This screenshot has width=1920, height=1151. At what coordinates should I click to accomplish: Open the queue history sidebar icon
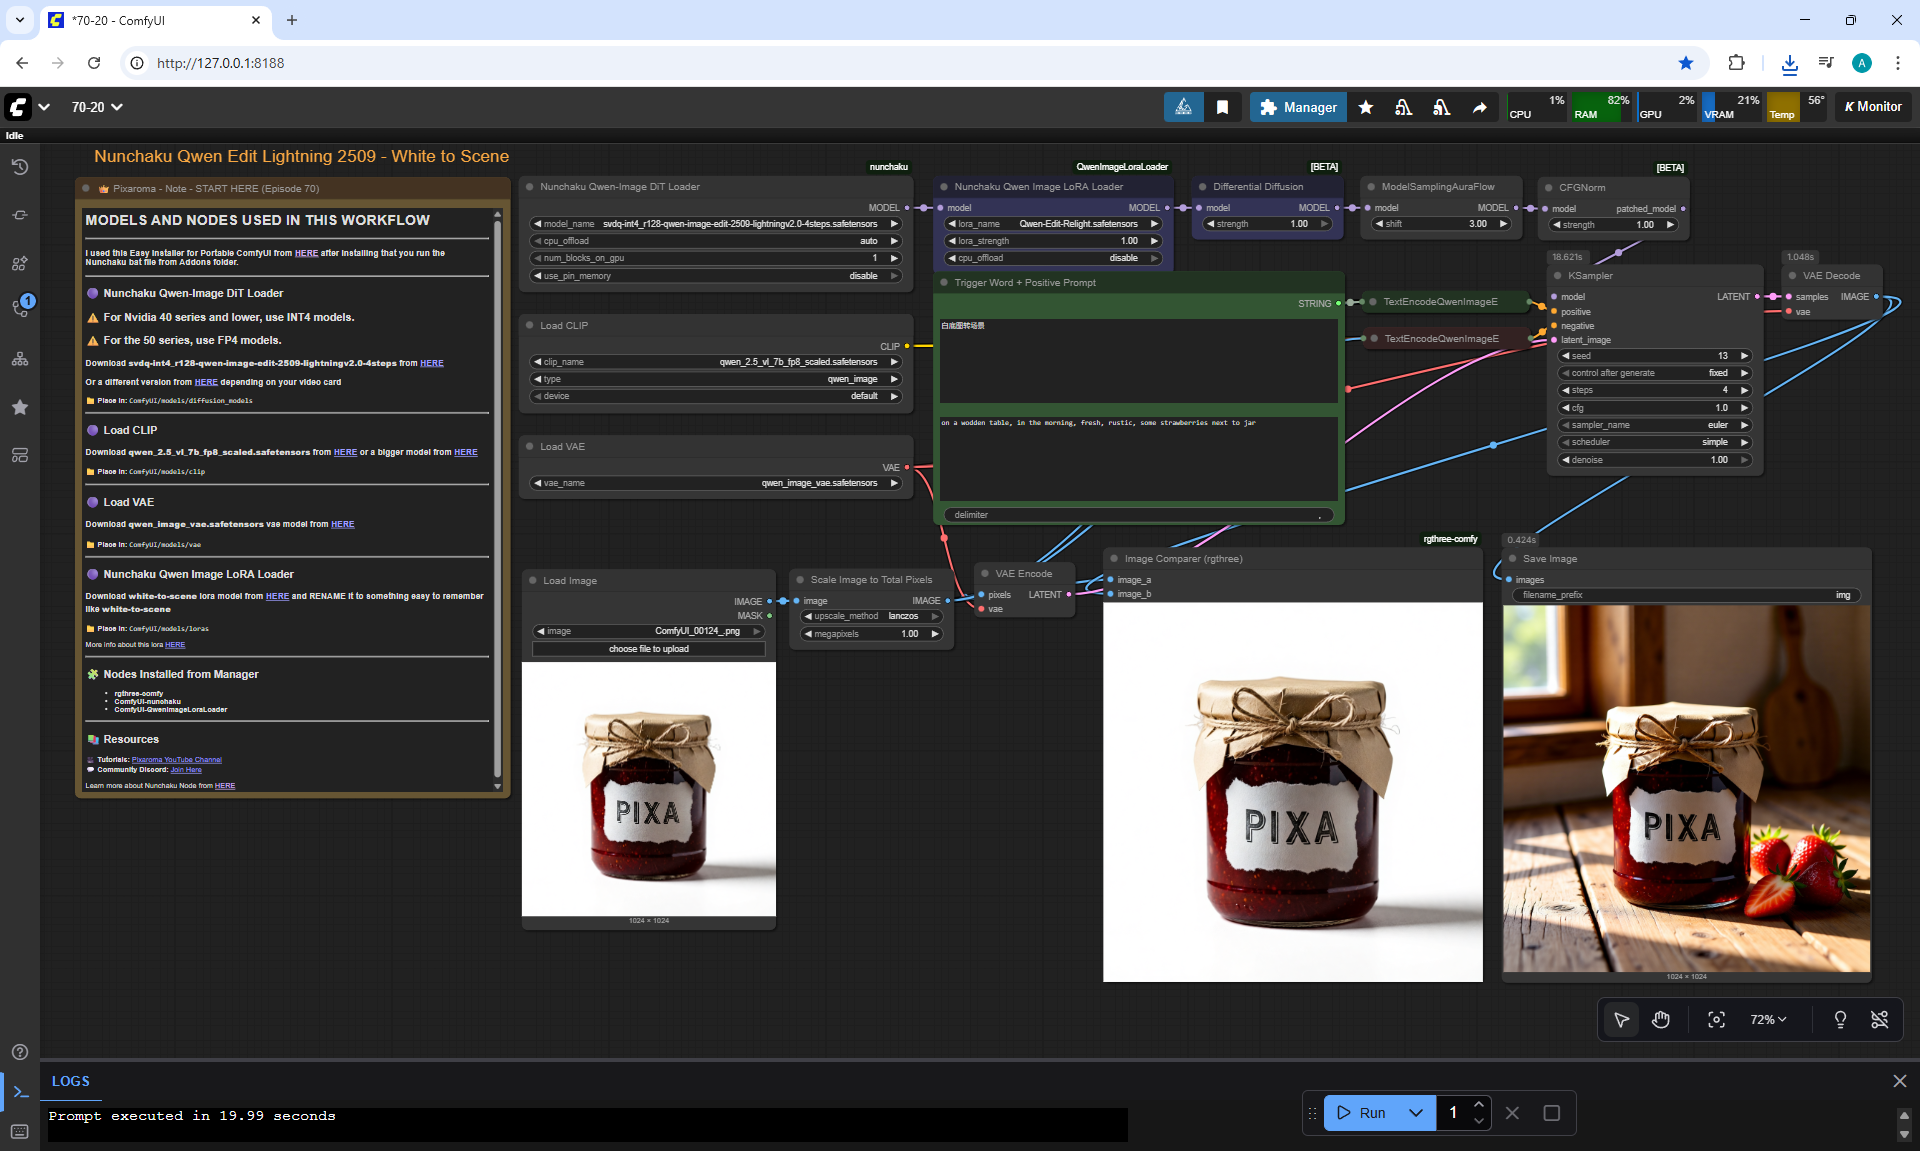pyautogui.click(x=19, y=167)
